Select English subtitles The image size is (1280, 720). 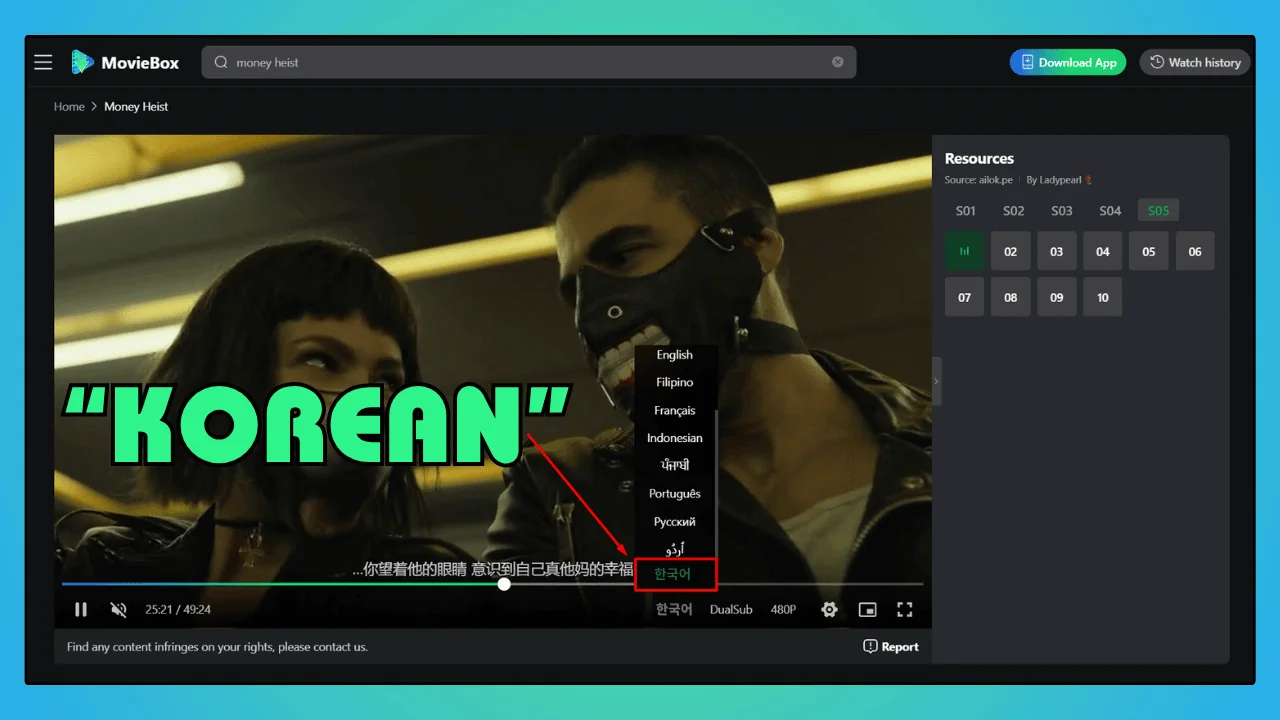pyautogui.click(x=675, y=355)
